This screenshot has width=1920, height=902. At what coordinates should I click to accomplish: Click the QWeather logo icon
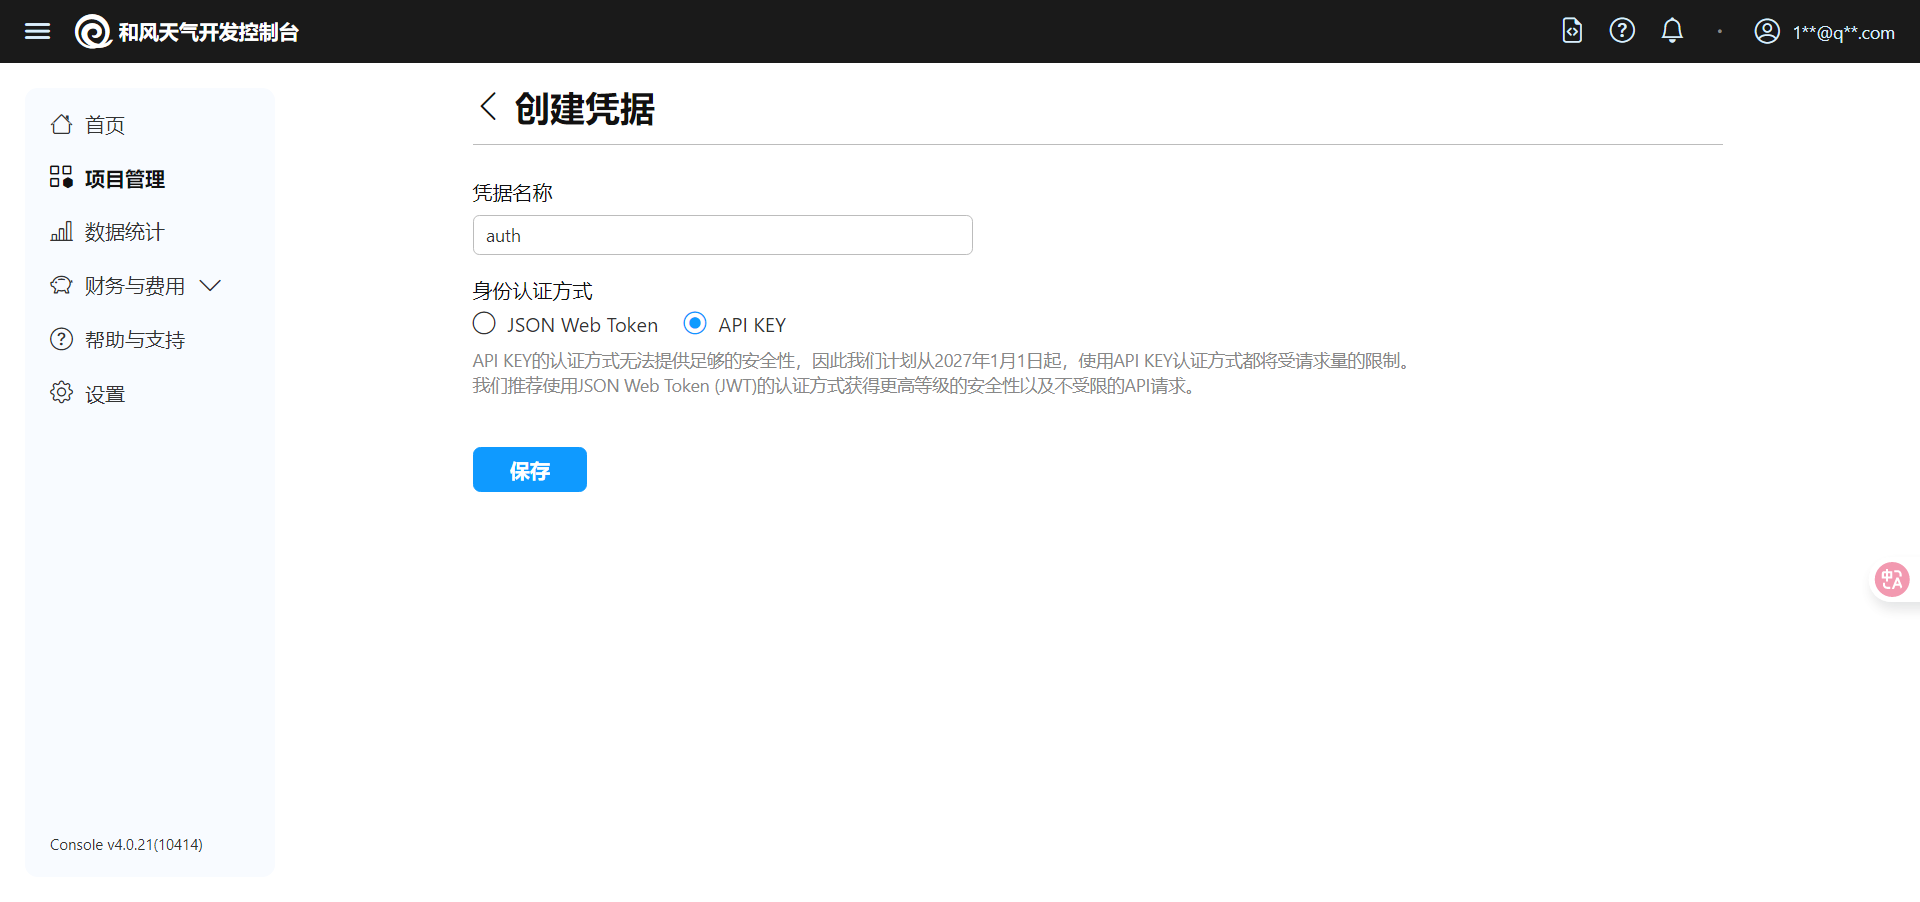(x=93, y=32)
